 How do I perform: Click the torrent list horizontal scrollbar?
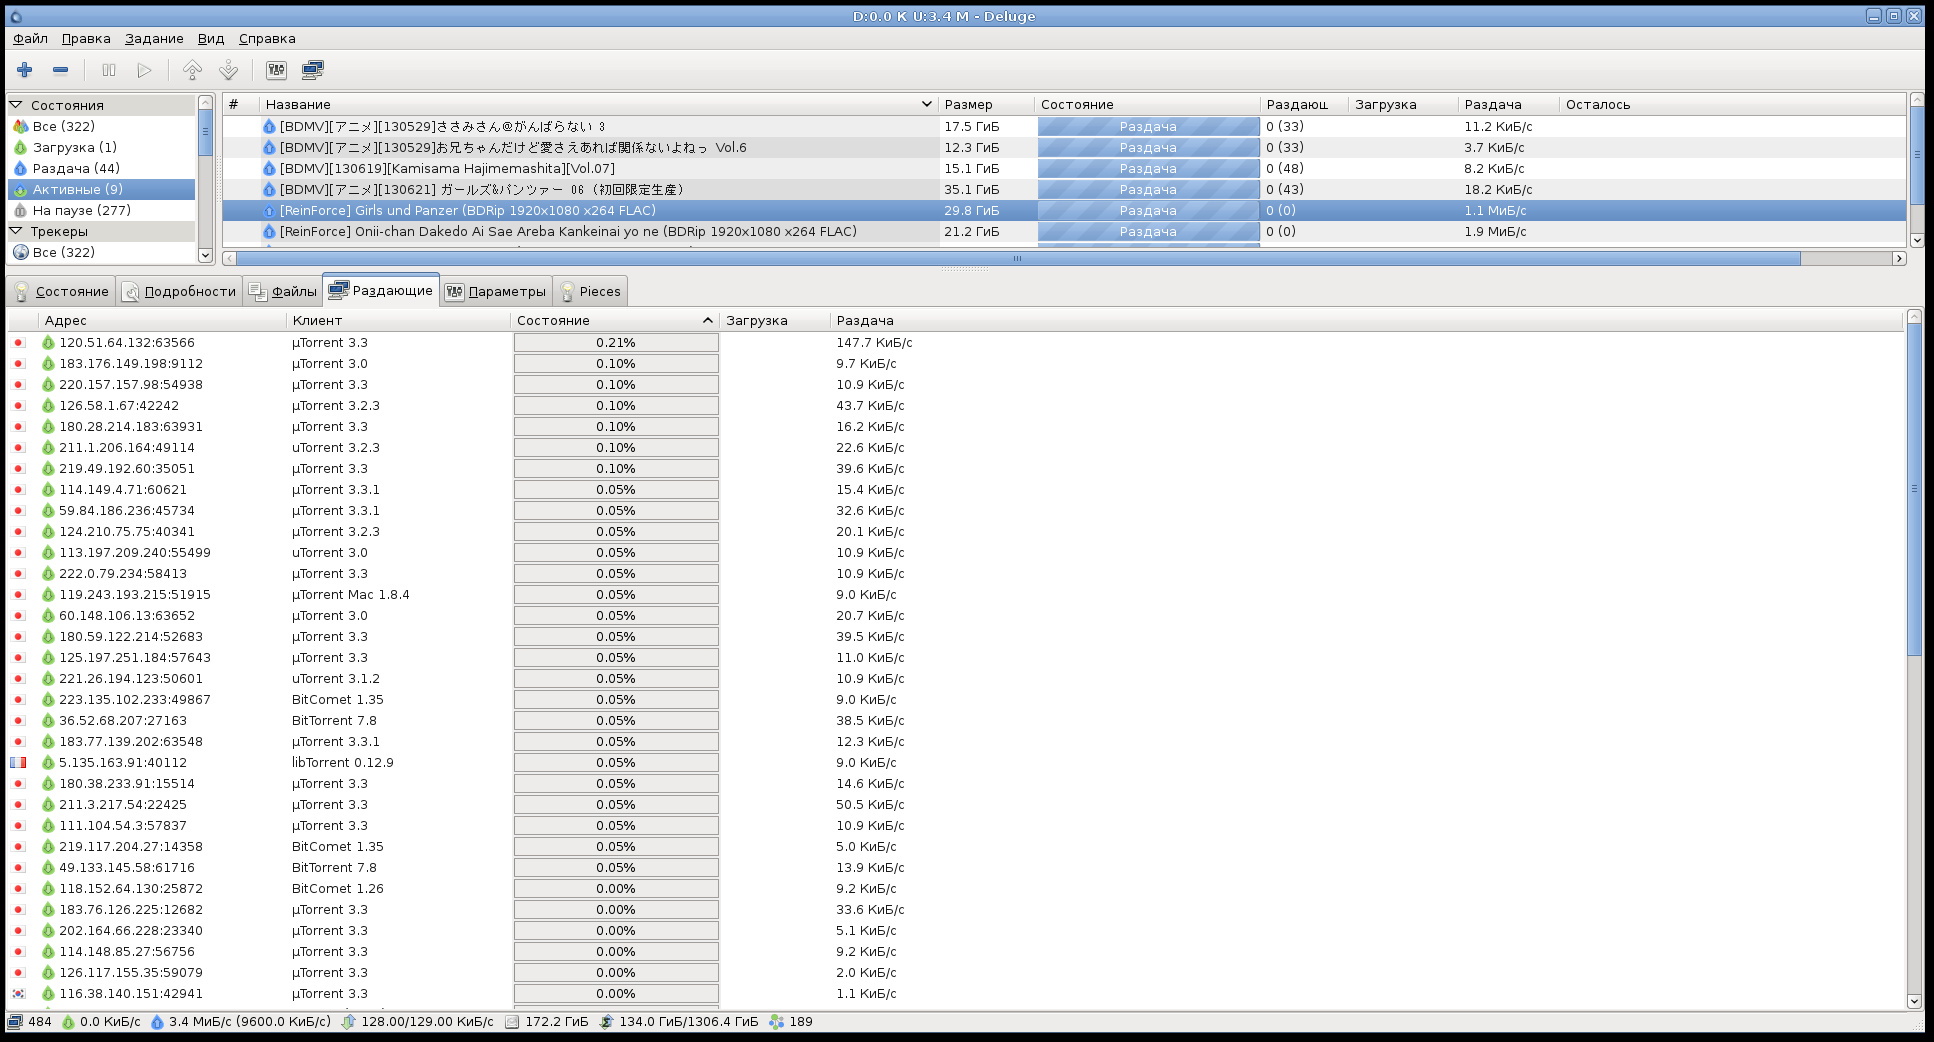(x=1010, y=259)
